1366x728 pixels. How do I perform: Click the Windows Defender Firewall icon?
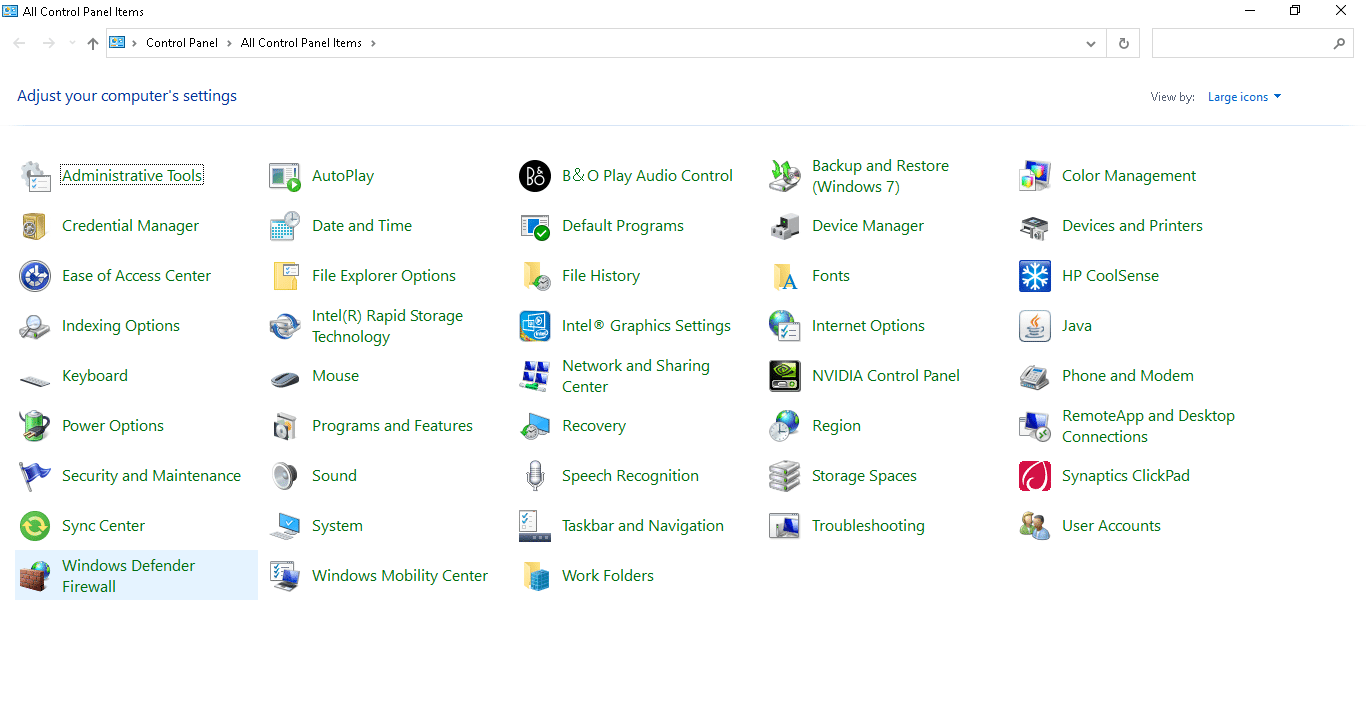coord(35,576)
